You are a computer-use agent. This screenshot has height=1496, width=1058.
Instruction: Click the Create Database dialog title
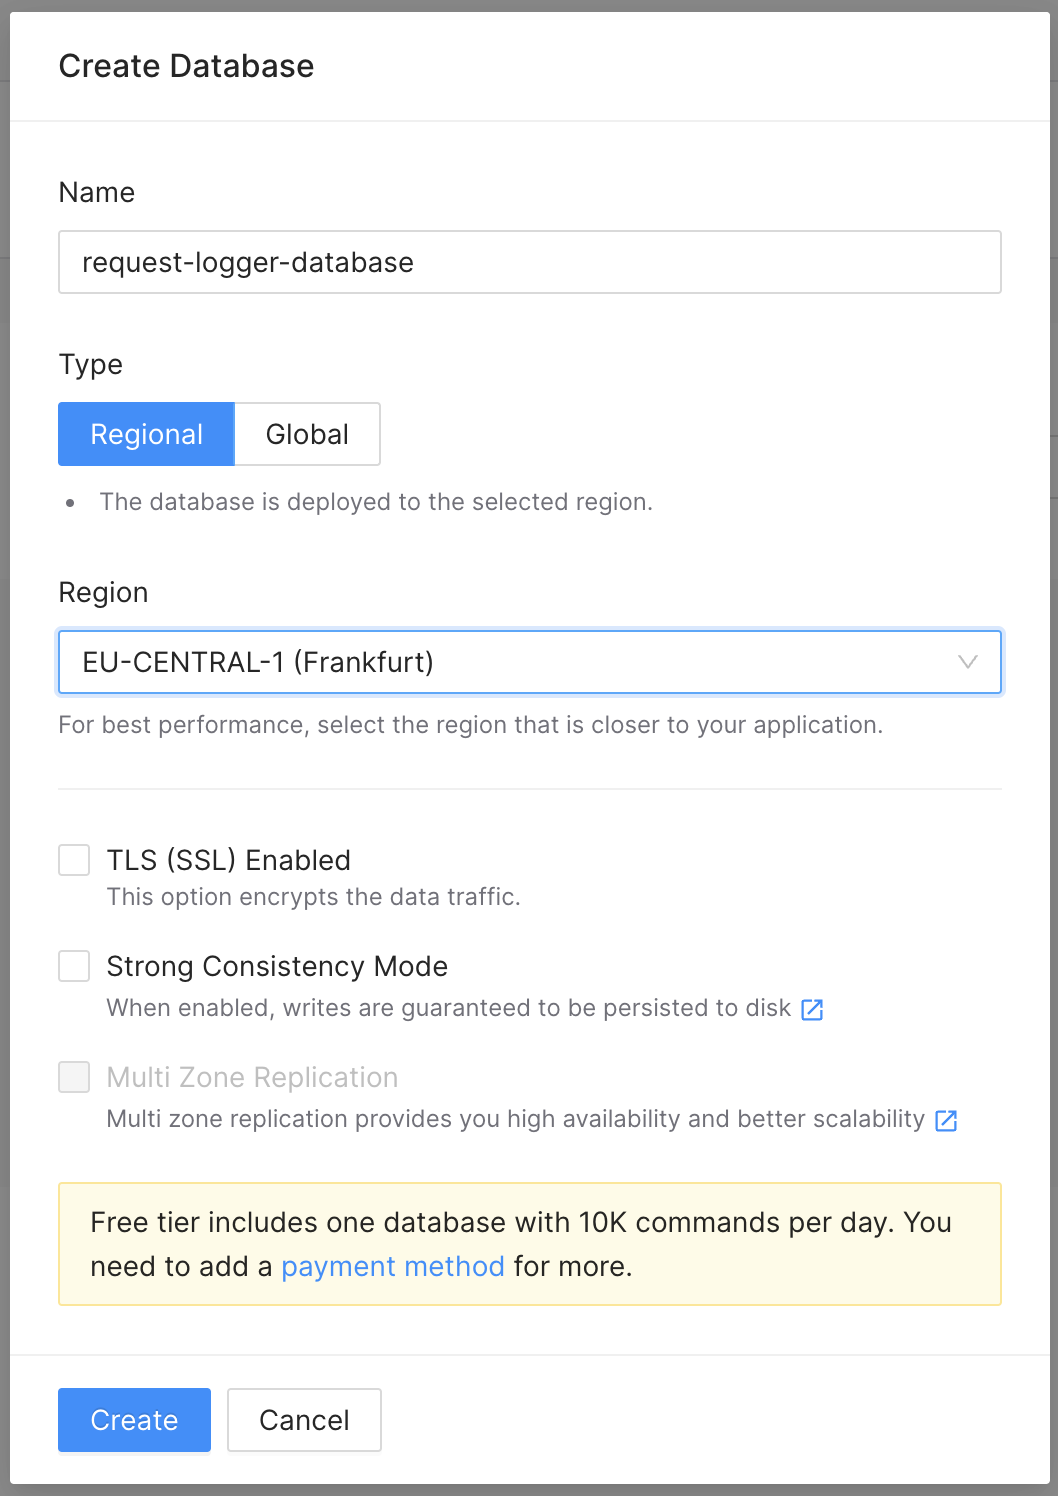[186, 66]
